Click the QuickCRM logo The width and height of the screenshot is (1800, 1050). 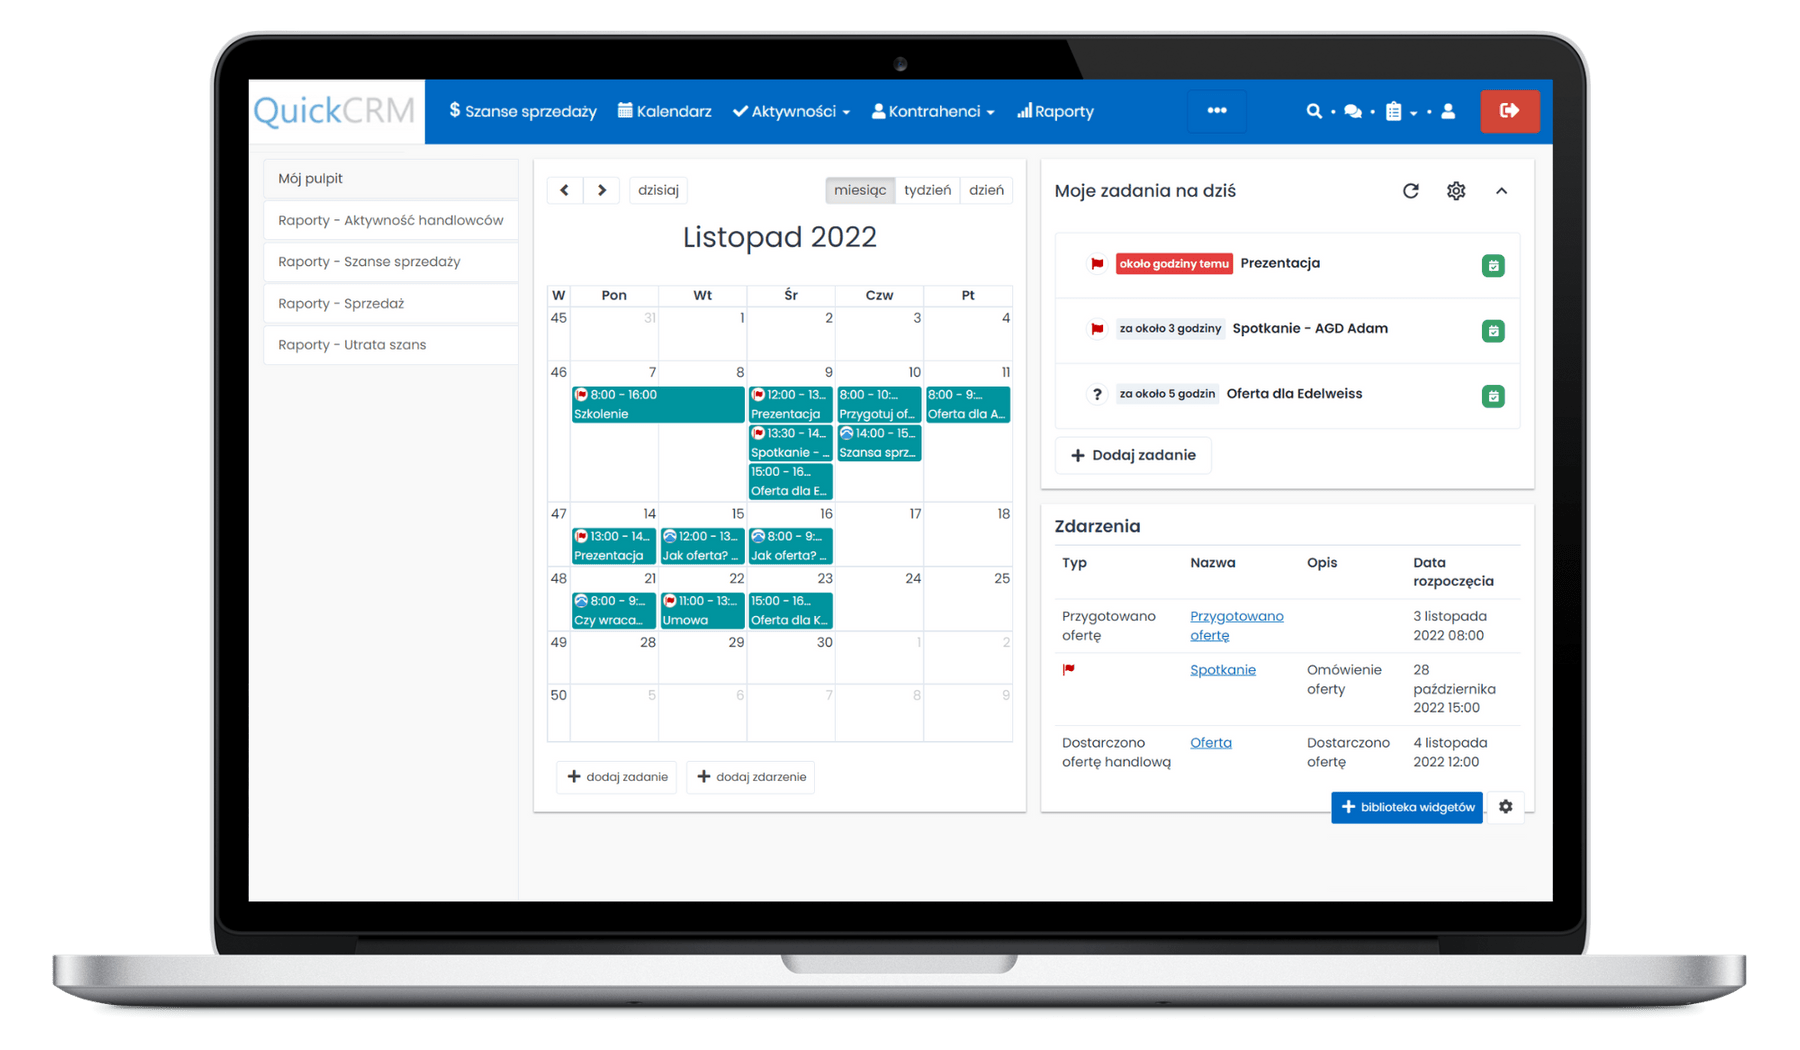[x=335, y=111]
